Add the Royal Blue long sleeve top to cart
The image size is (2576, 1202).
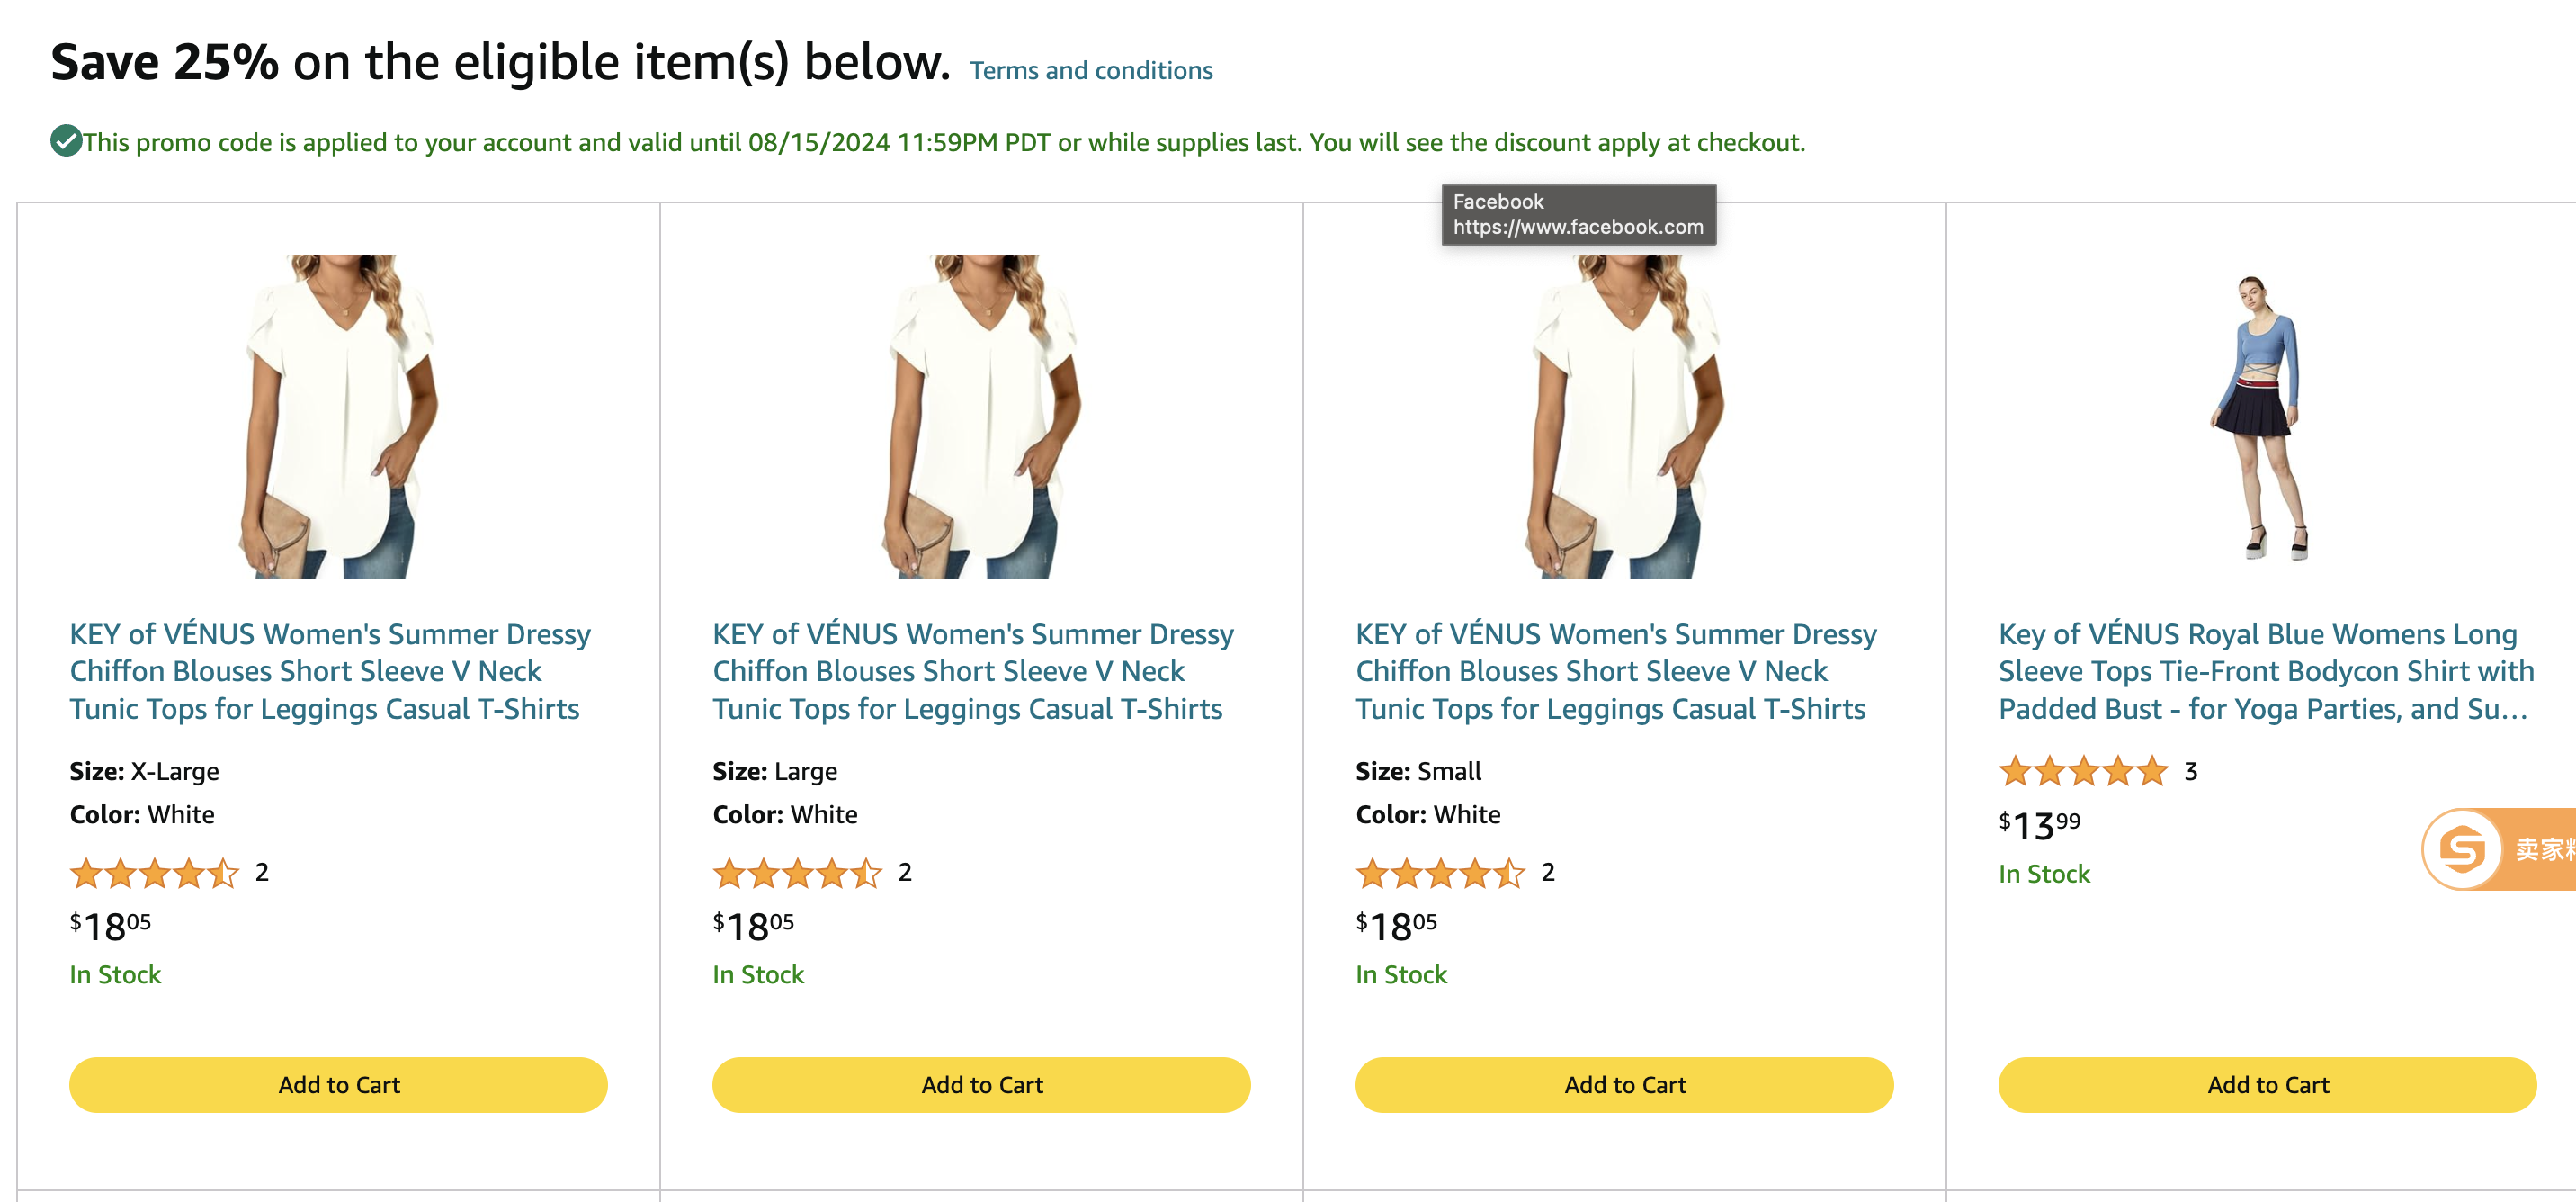pyautogui.click(x=2266, y=1084)
